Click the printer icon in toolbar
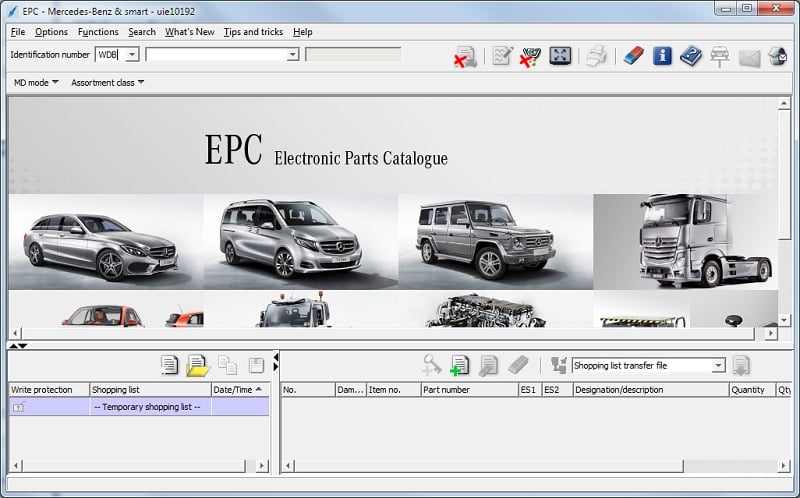The image size is (800, 498). click(x=596, y=56)
